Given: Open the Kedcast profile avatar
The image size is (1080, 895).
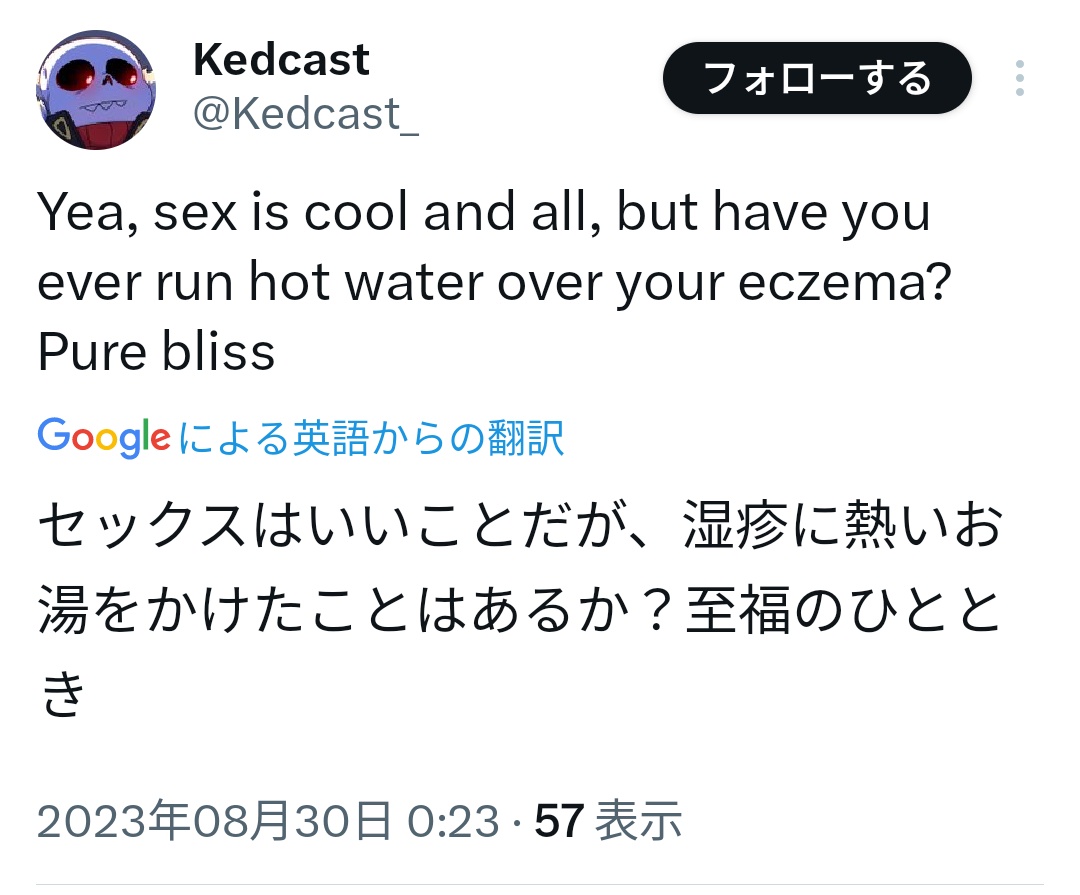Looking at the screenshot, I should (96, 89).
